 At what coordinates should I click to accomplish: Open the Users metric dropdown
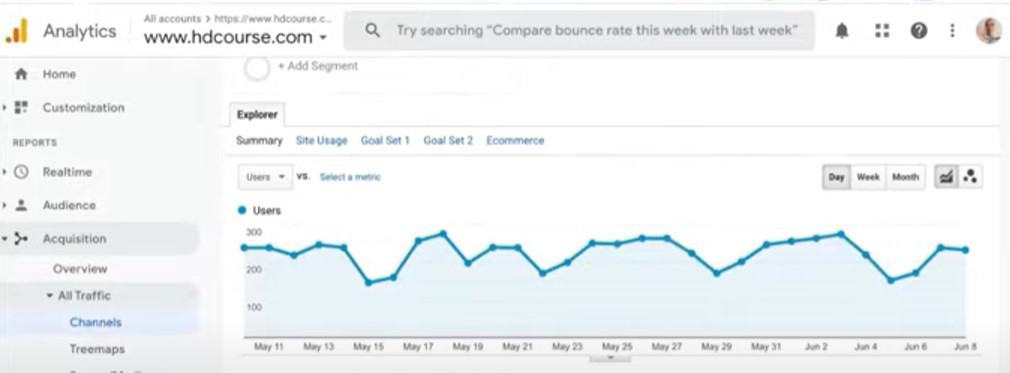pyautogui.click(x=265, y=177)
